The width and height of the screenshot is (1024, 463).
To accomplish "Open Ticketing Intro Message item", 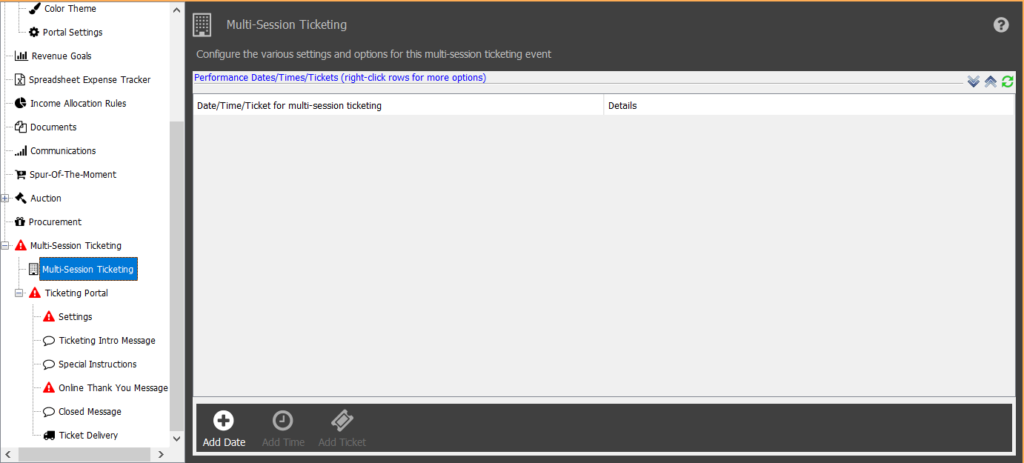I will [107, 341].
